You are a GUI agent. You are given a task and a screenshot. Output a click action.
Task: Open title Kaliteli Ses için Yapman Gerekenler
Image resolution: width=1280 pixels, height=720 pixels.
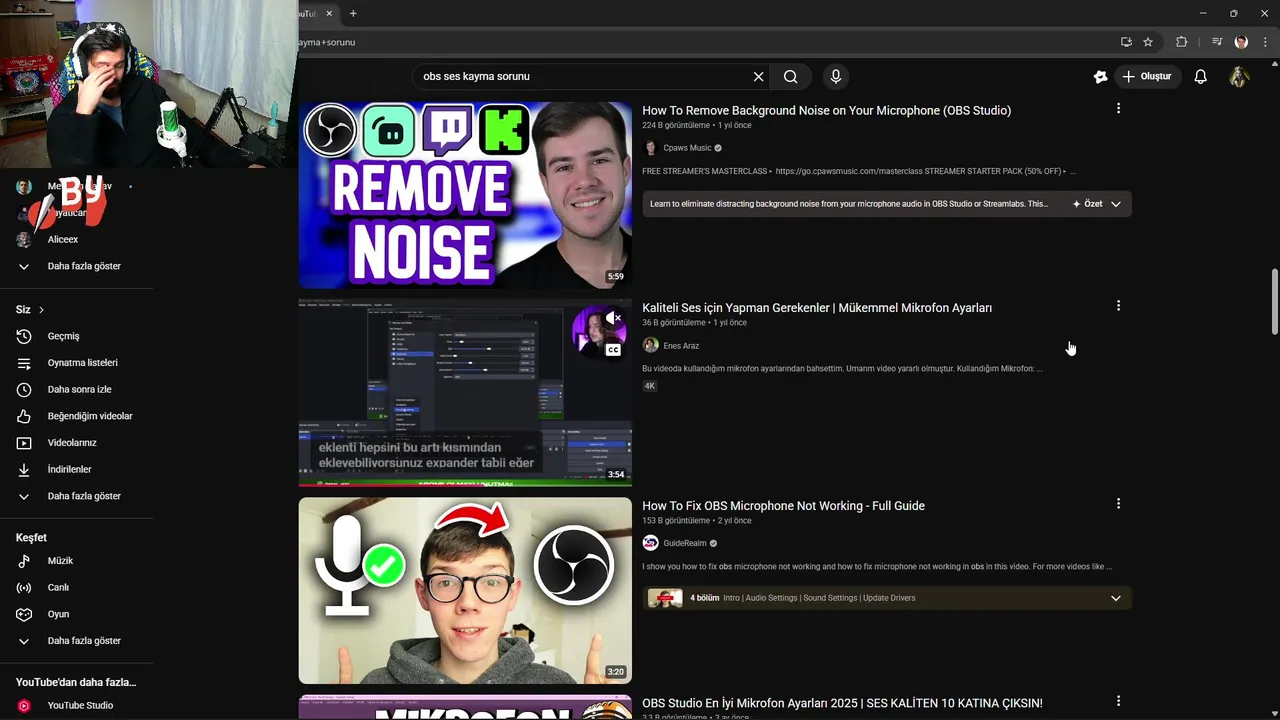coord(817,308)
